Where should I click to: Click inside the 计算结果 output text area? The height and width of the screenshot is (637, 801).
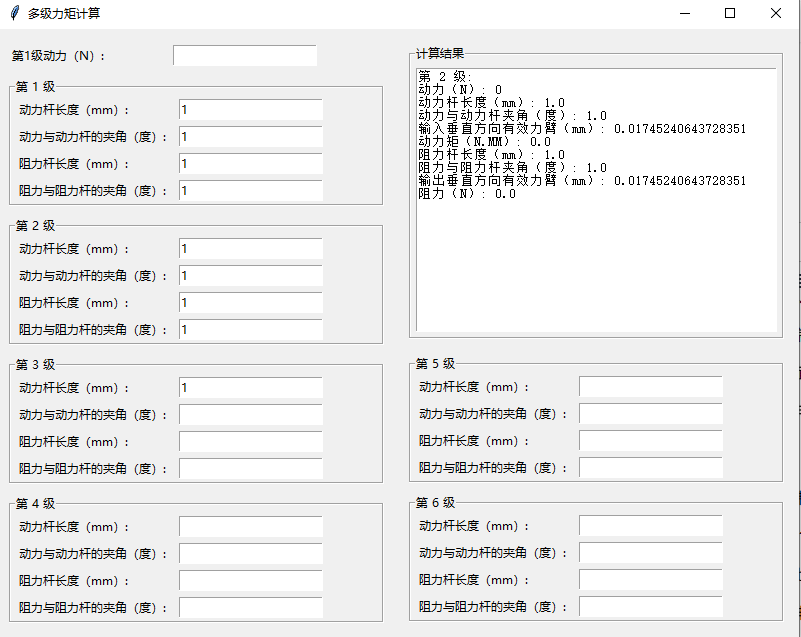click(596, 260)
